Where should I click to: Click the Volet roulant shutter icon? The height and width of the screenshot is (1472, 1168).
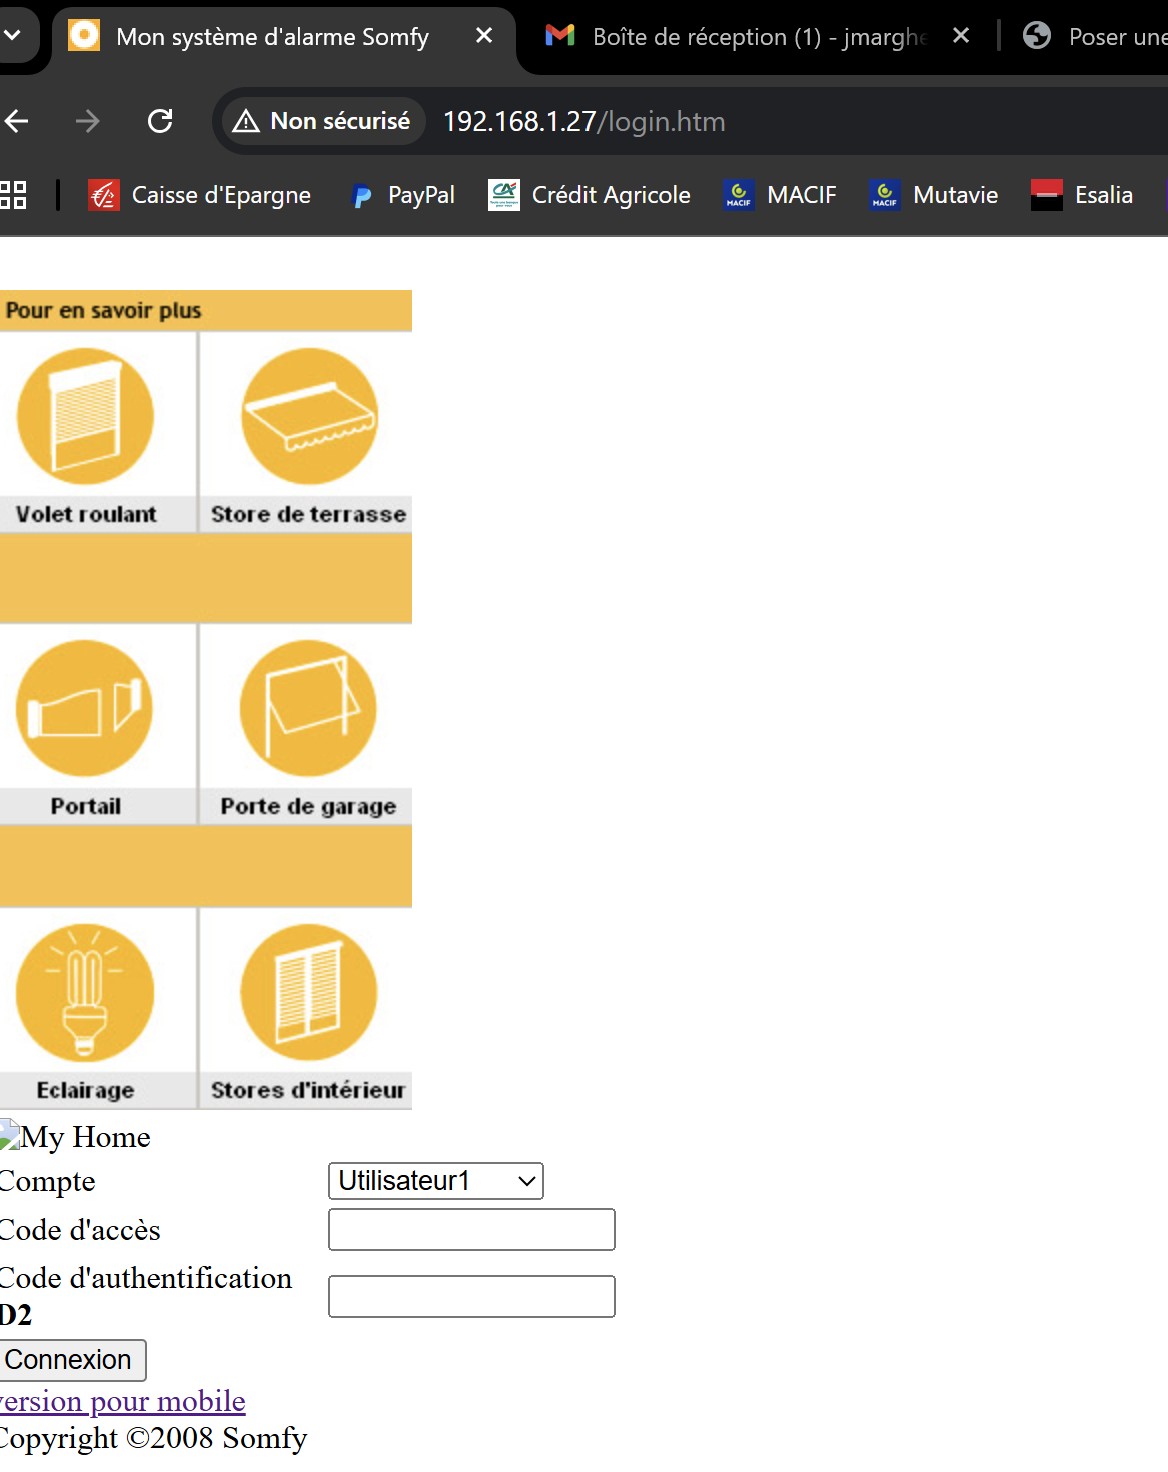pos(86,416)
